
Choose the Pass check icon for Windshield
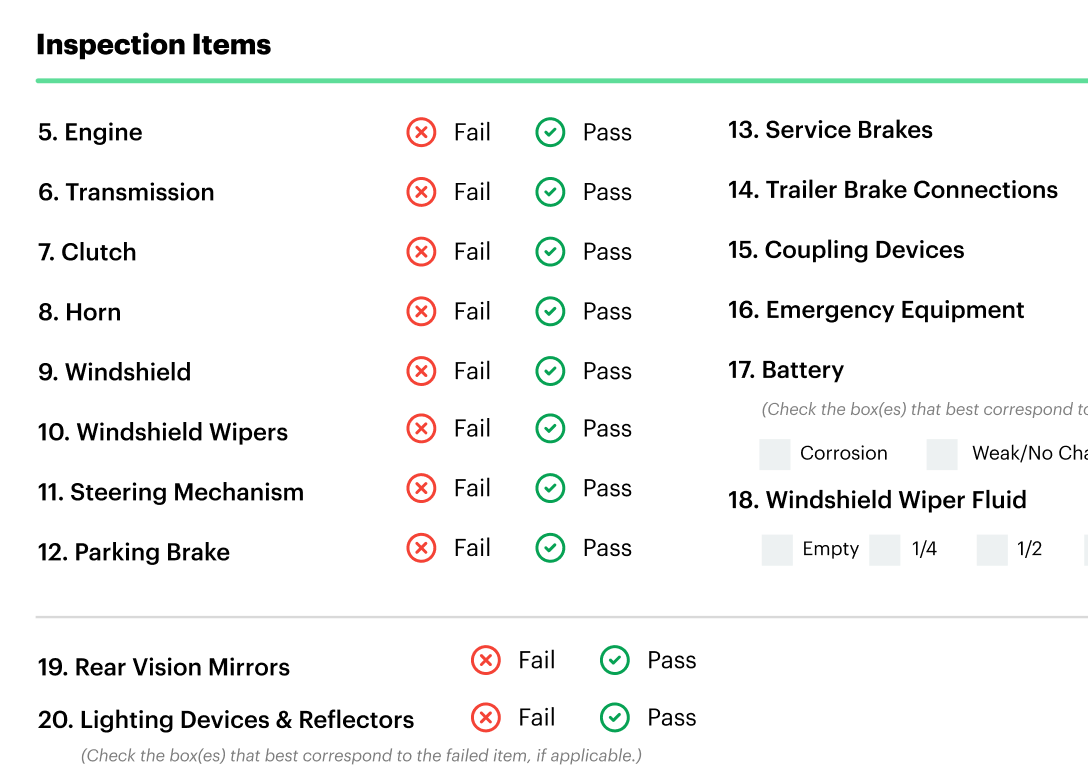point(550,370)
